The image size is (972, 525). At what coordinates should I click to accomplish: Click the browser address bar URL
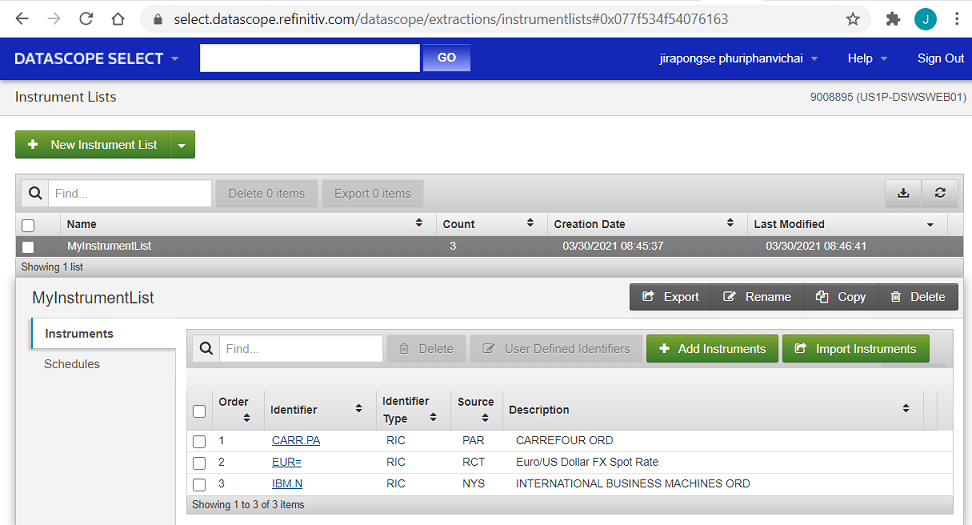[451, 19]
